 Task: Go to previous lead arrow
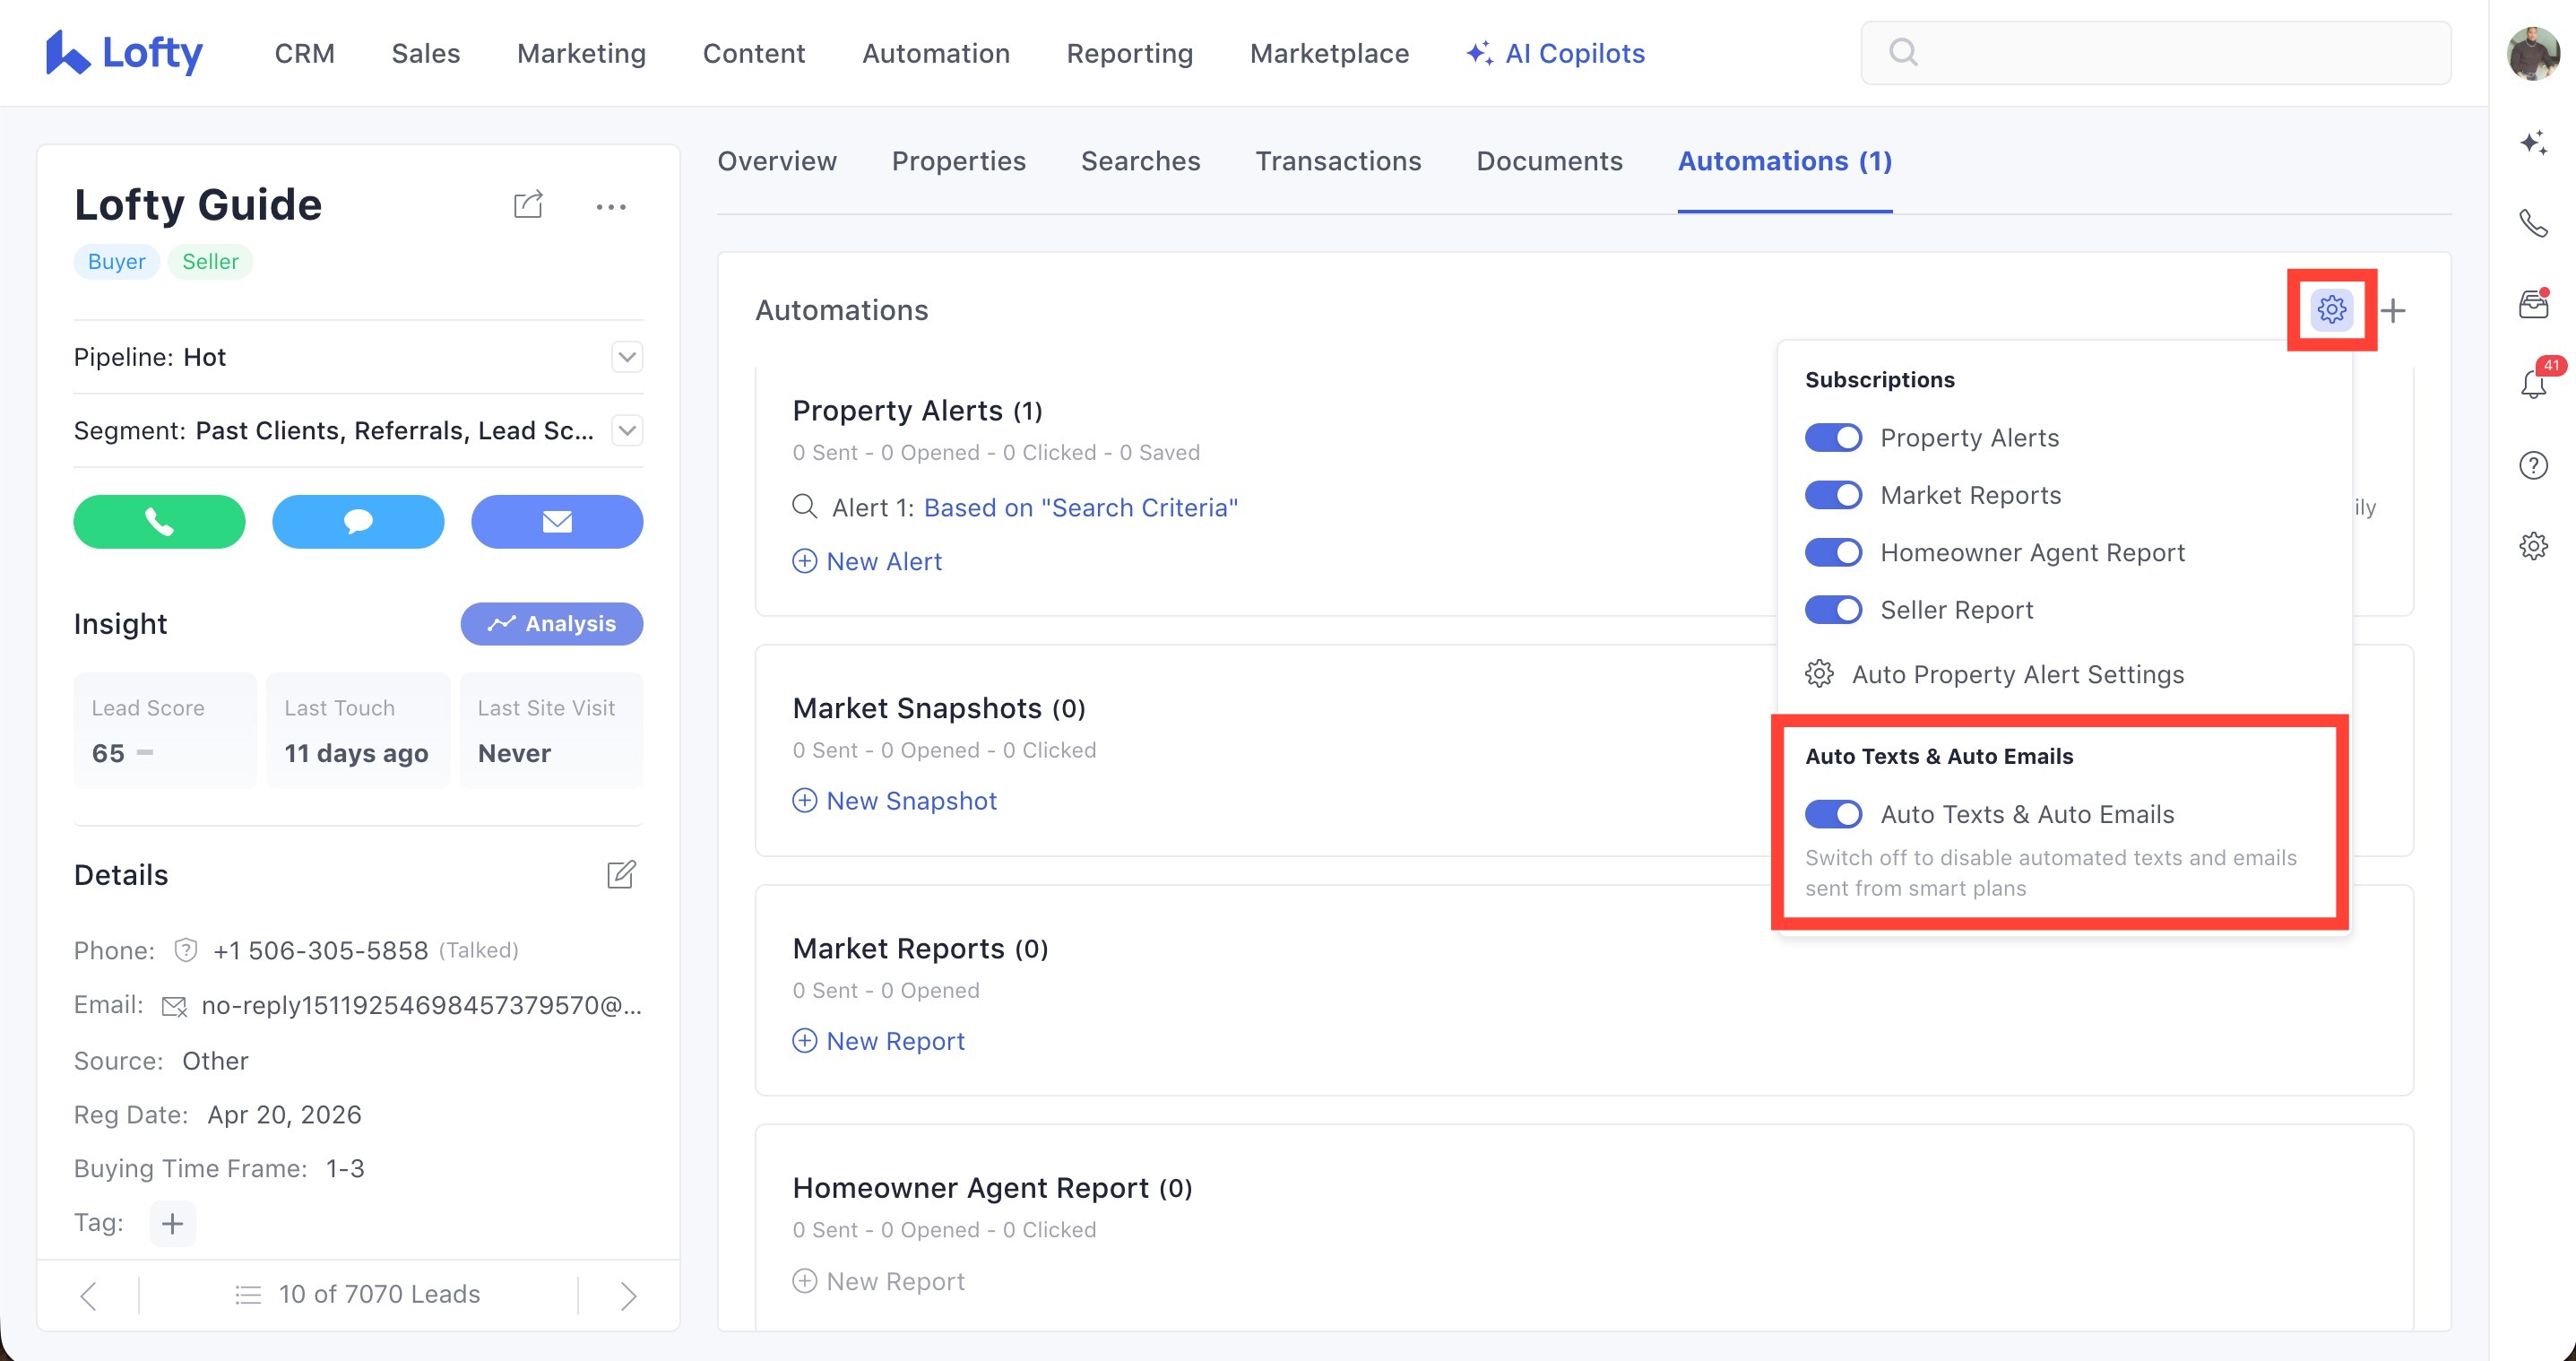89,1296
